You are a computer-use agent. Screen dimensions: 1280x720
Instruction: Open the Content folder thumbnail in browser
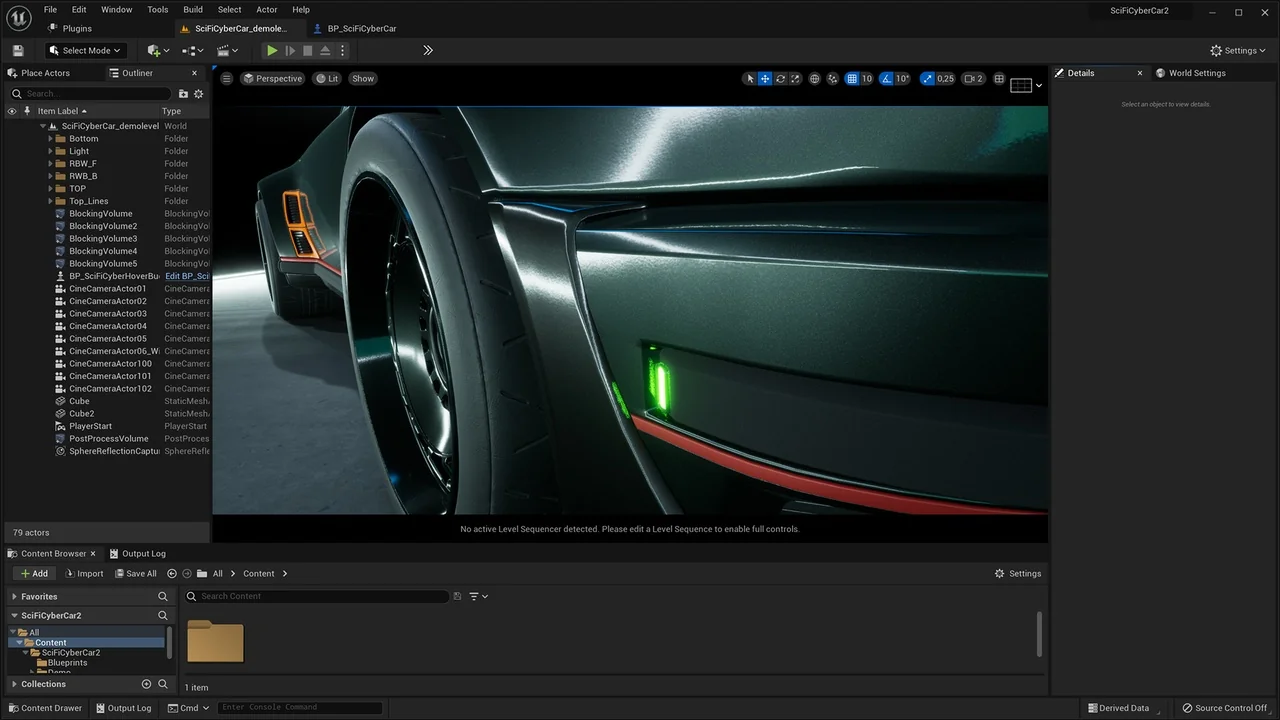pyautogui.click(x=214, y=640)
